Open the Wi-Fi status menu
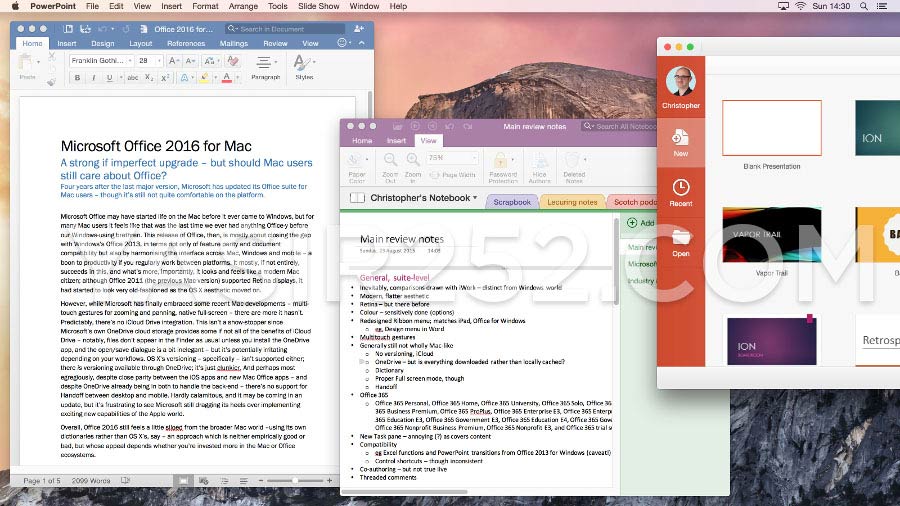This screenshot has height=506, width=900. [x=800, y=6]
